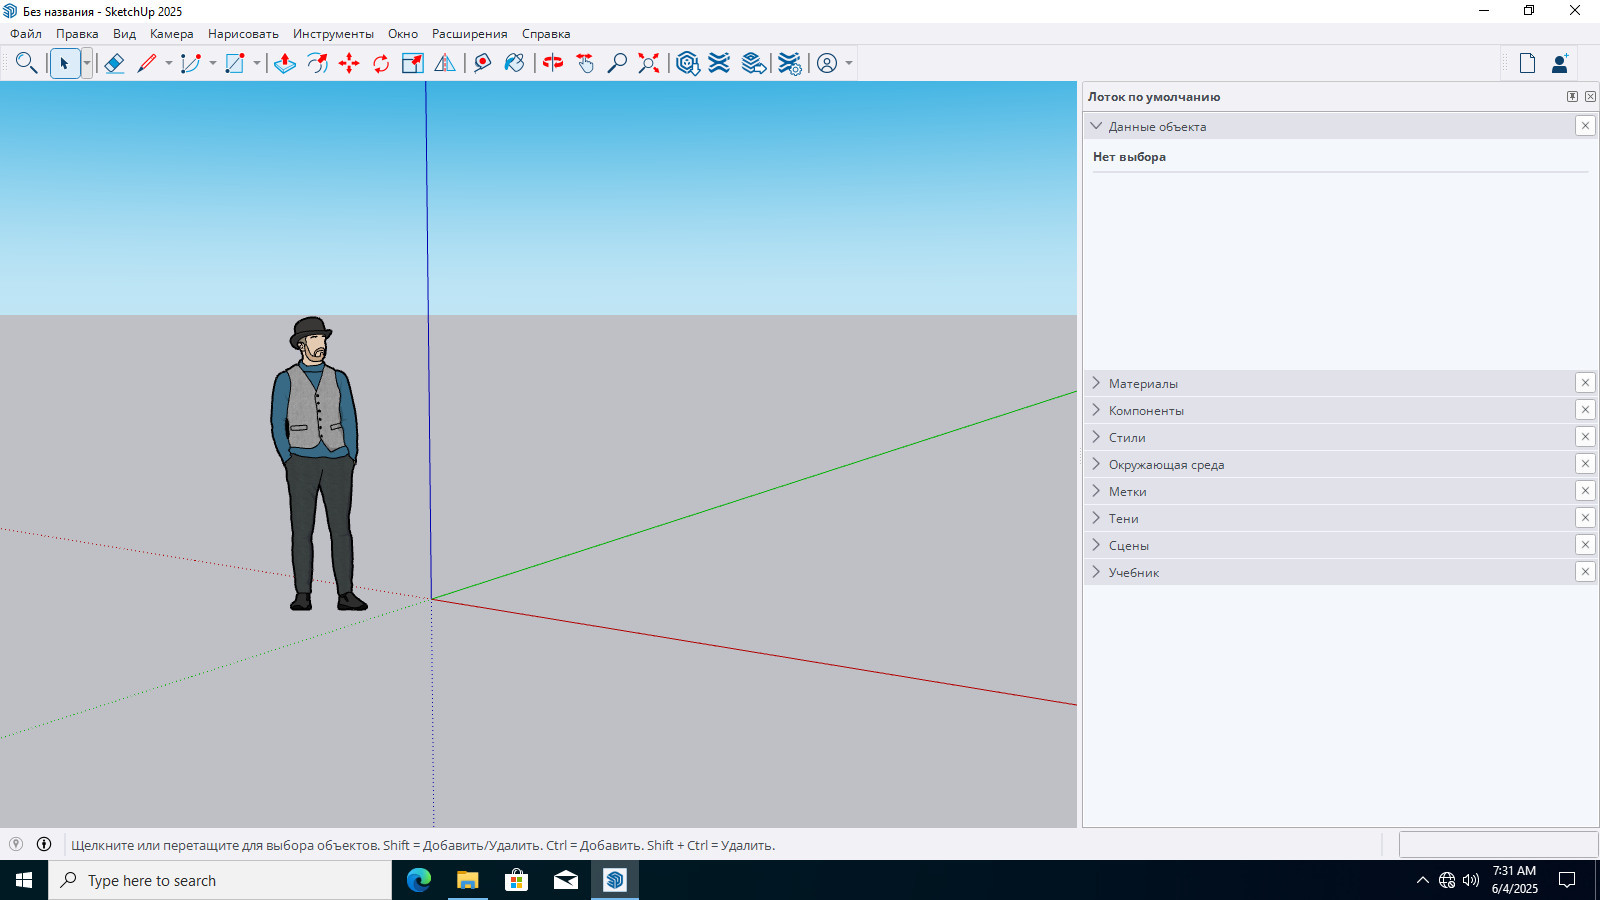Close the Данные объекта panel with X

tap(1585, 126)
